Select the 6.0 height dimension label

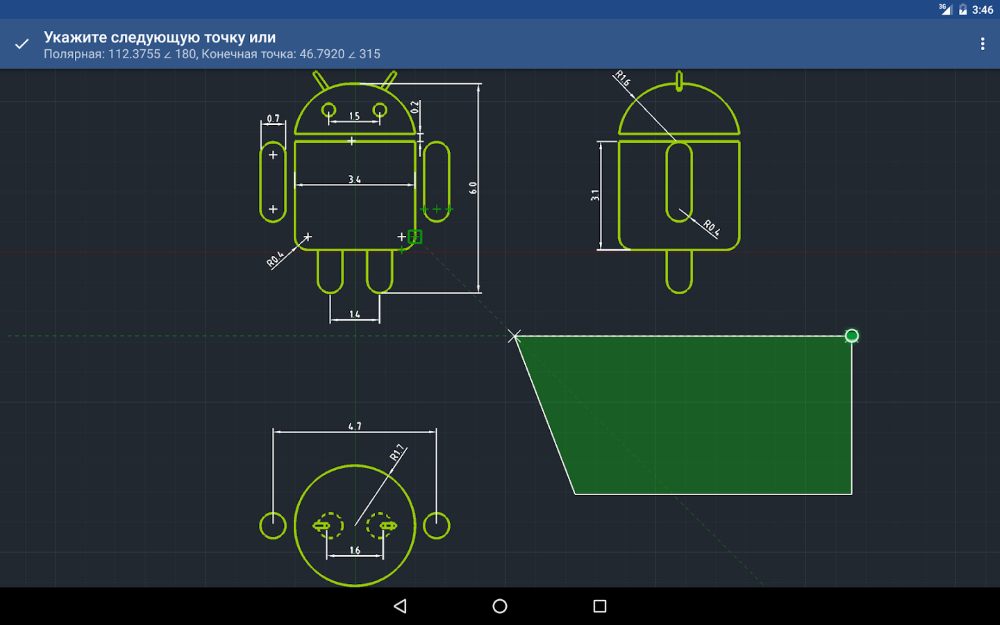tap(473, 188)
